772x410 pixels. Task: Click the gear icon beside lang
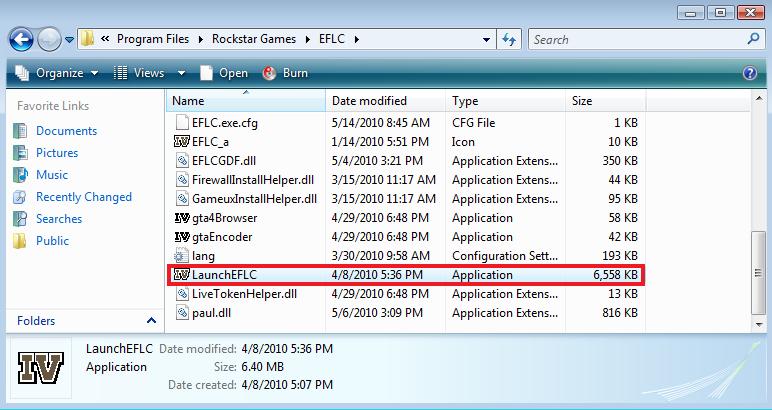tap(182, 256)
